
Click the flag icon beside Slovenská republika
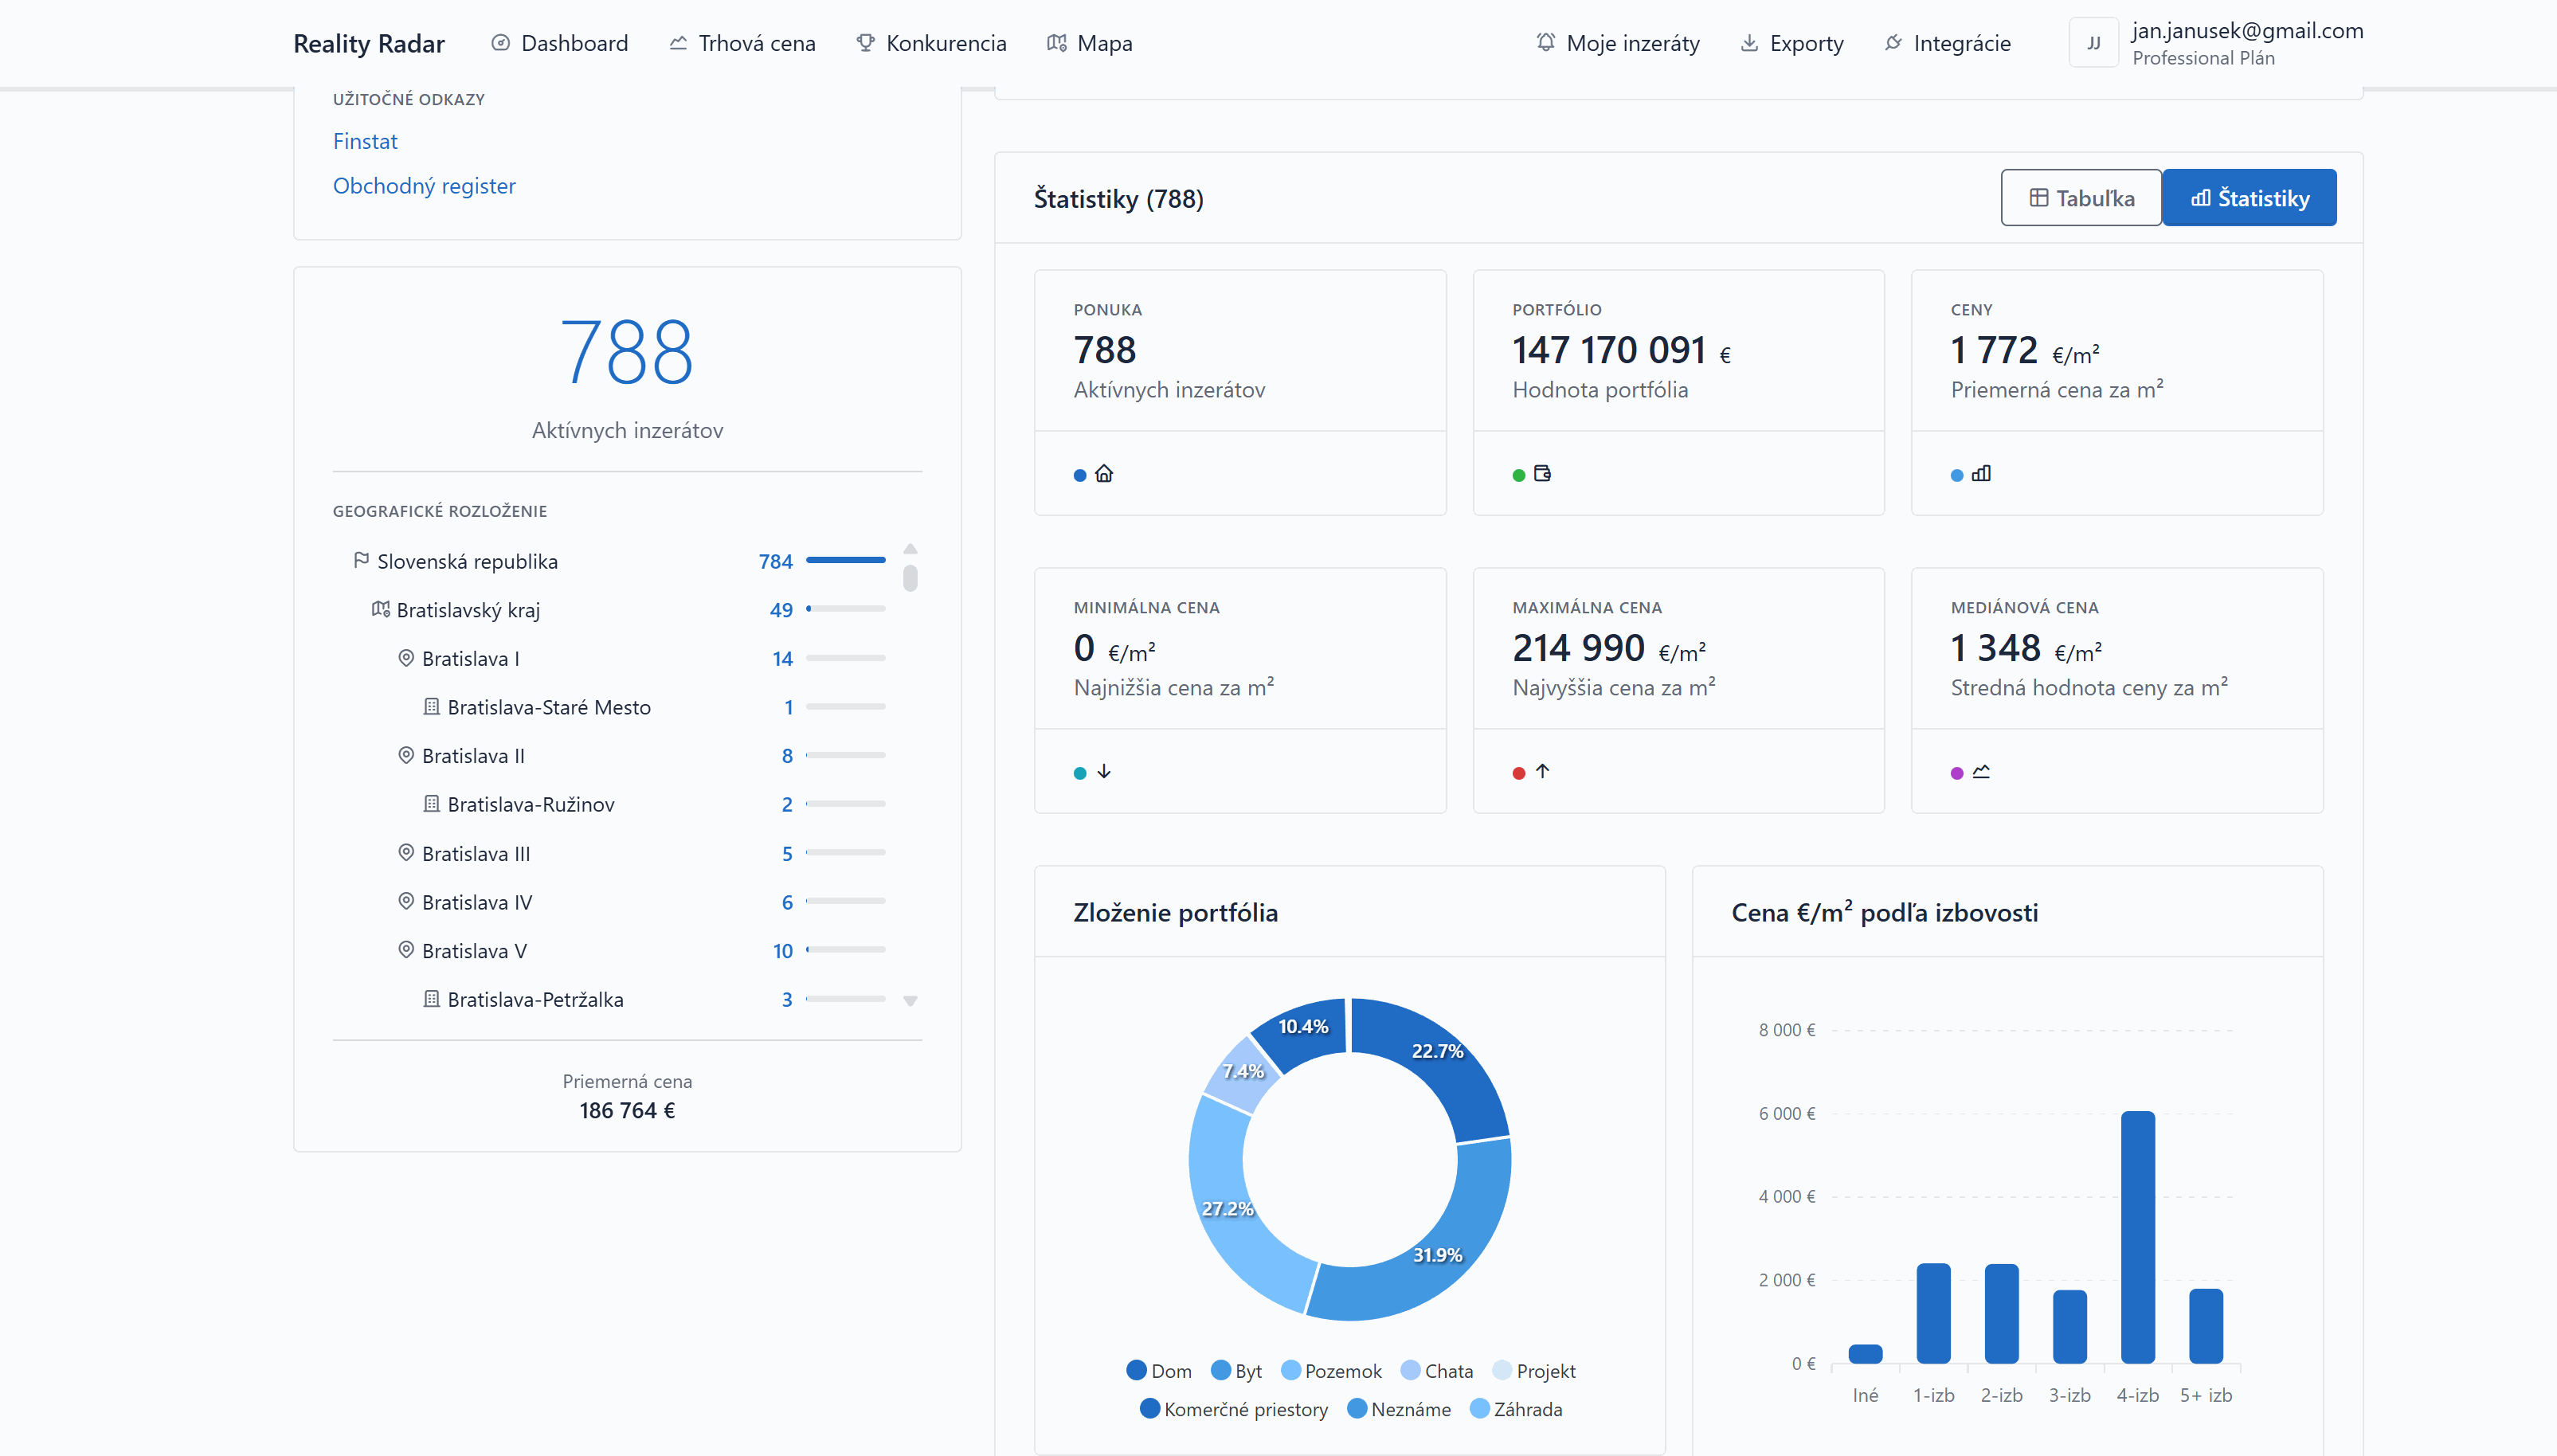click(x=361, y=560)
